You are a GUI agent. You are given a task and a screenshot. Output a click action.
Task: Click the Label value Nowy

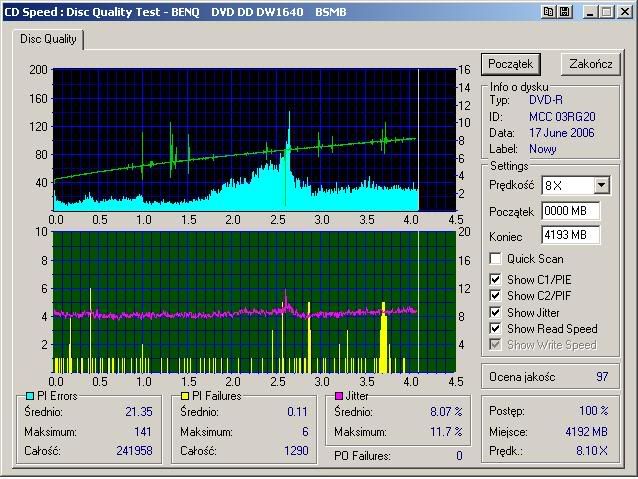tap(542, 149)
